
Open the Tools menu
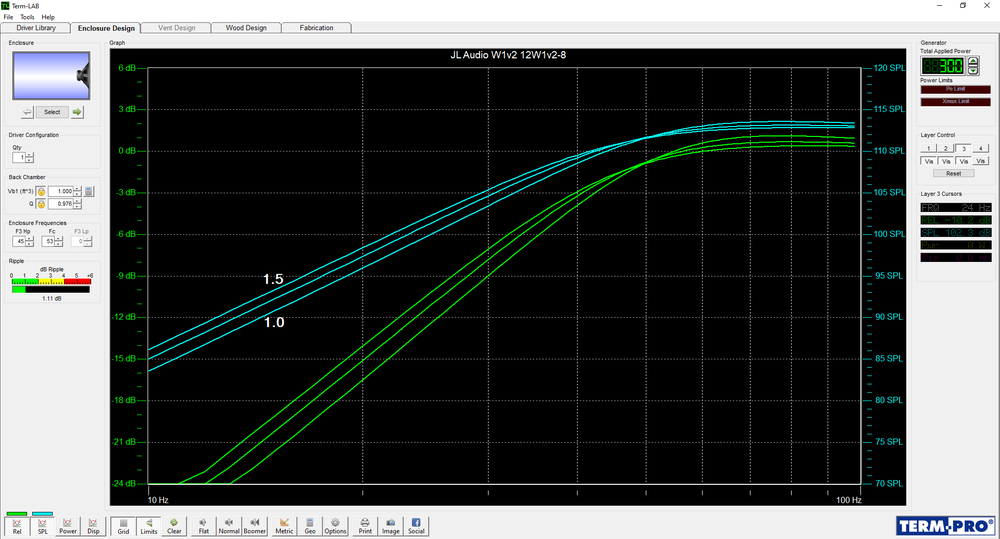(x=27, y=17)
